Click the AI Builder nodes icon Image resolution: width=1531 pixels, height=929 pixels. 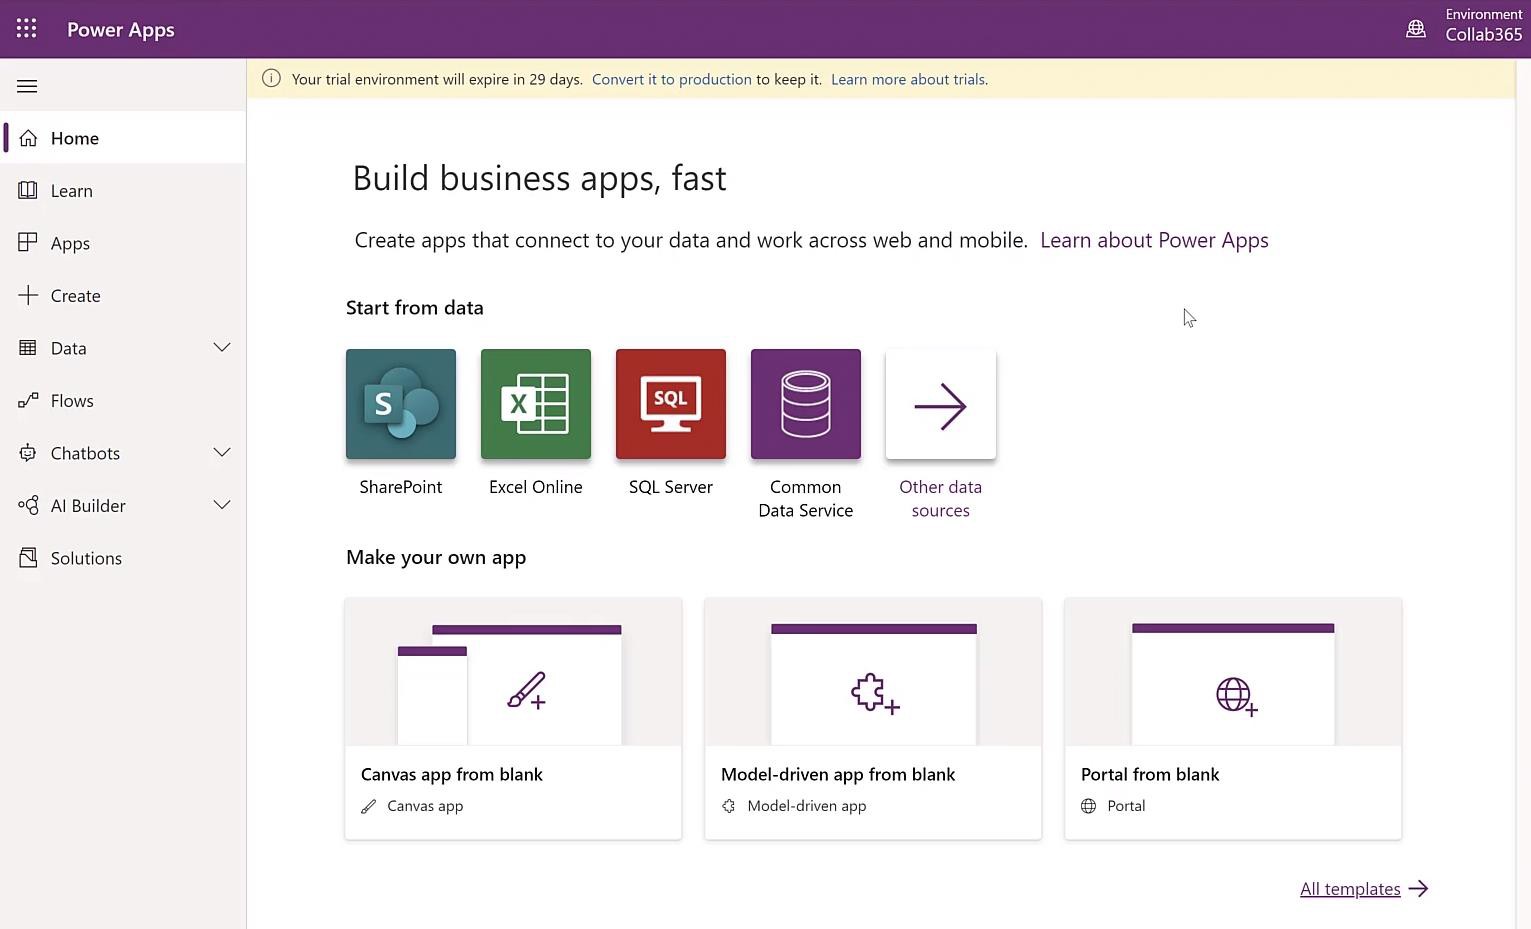click(28, 505)
